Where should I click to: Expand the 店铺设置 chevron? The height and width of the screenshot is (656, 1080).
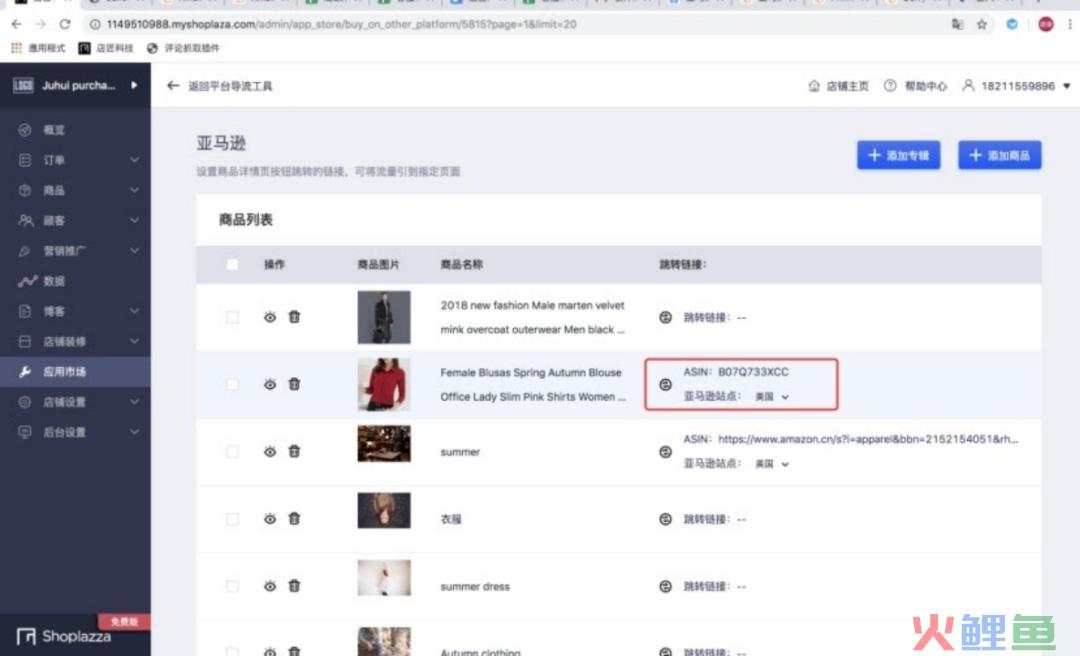134,402
